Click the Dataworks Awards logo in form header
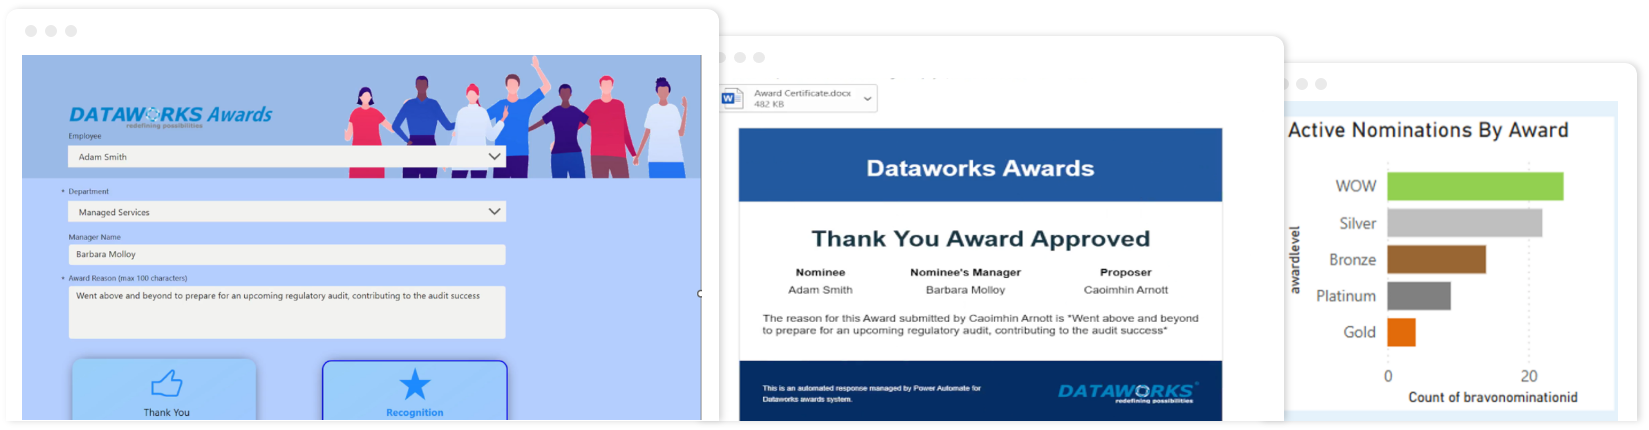 [170, 116]
